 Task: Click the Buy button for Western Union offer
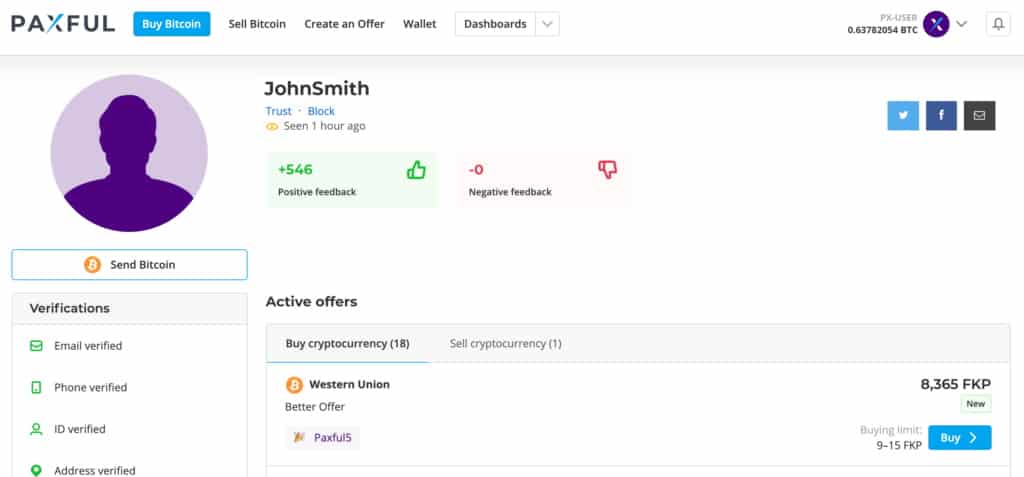click(959, 438)
